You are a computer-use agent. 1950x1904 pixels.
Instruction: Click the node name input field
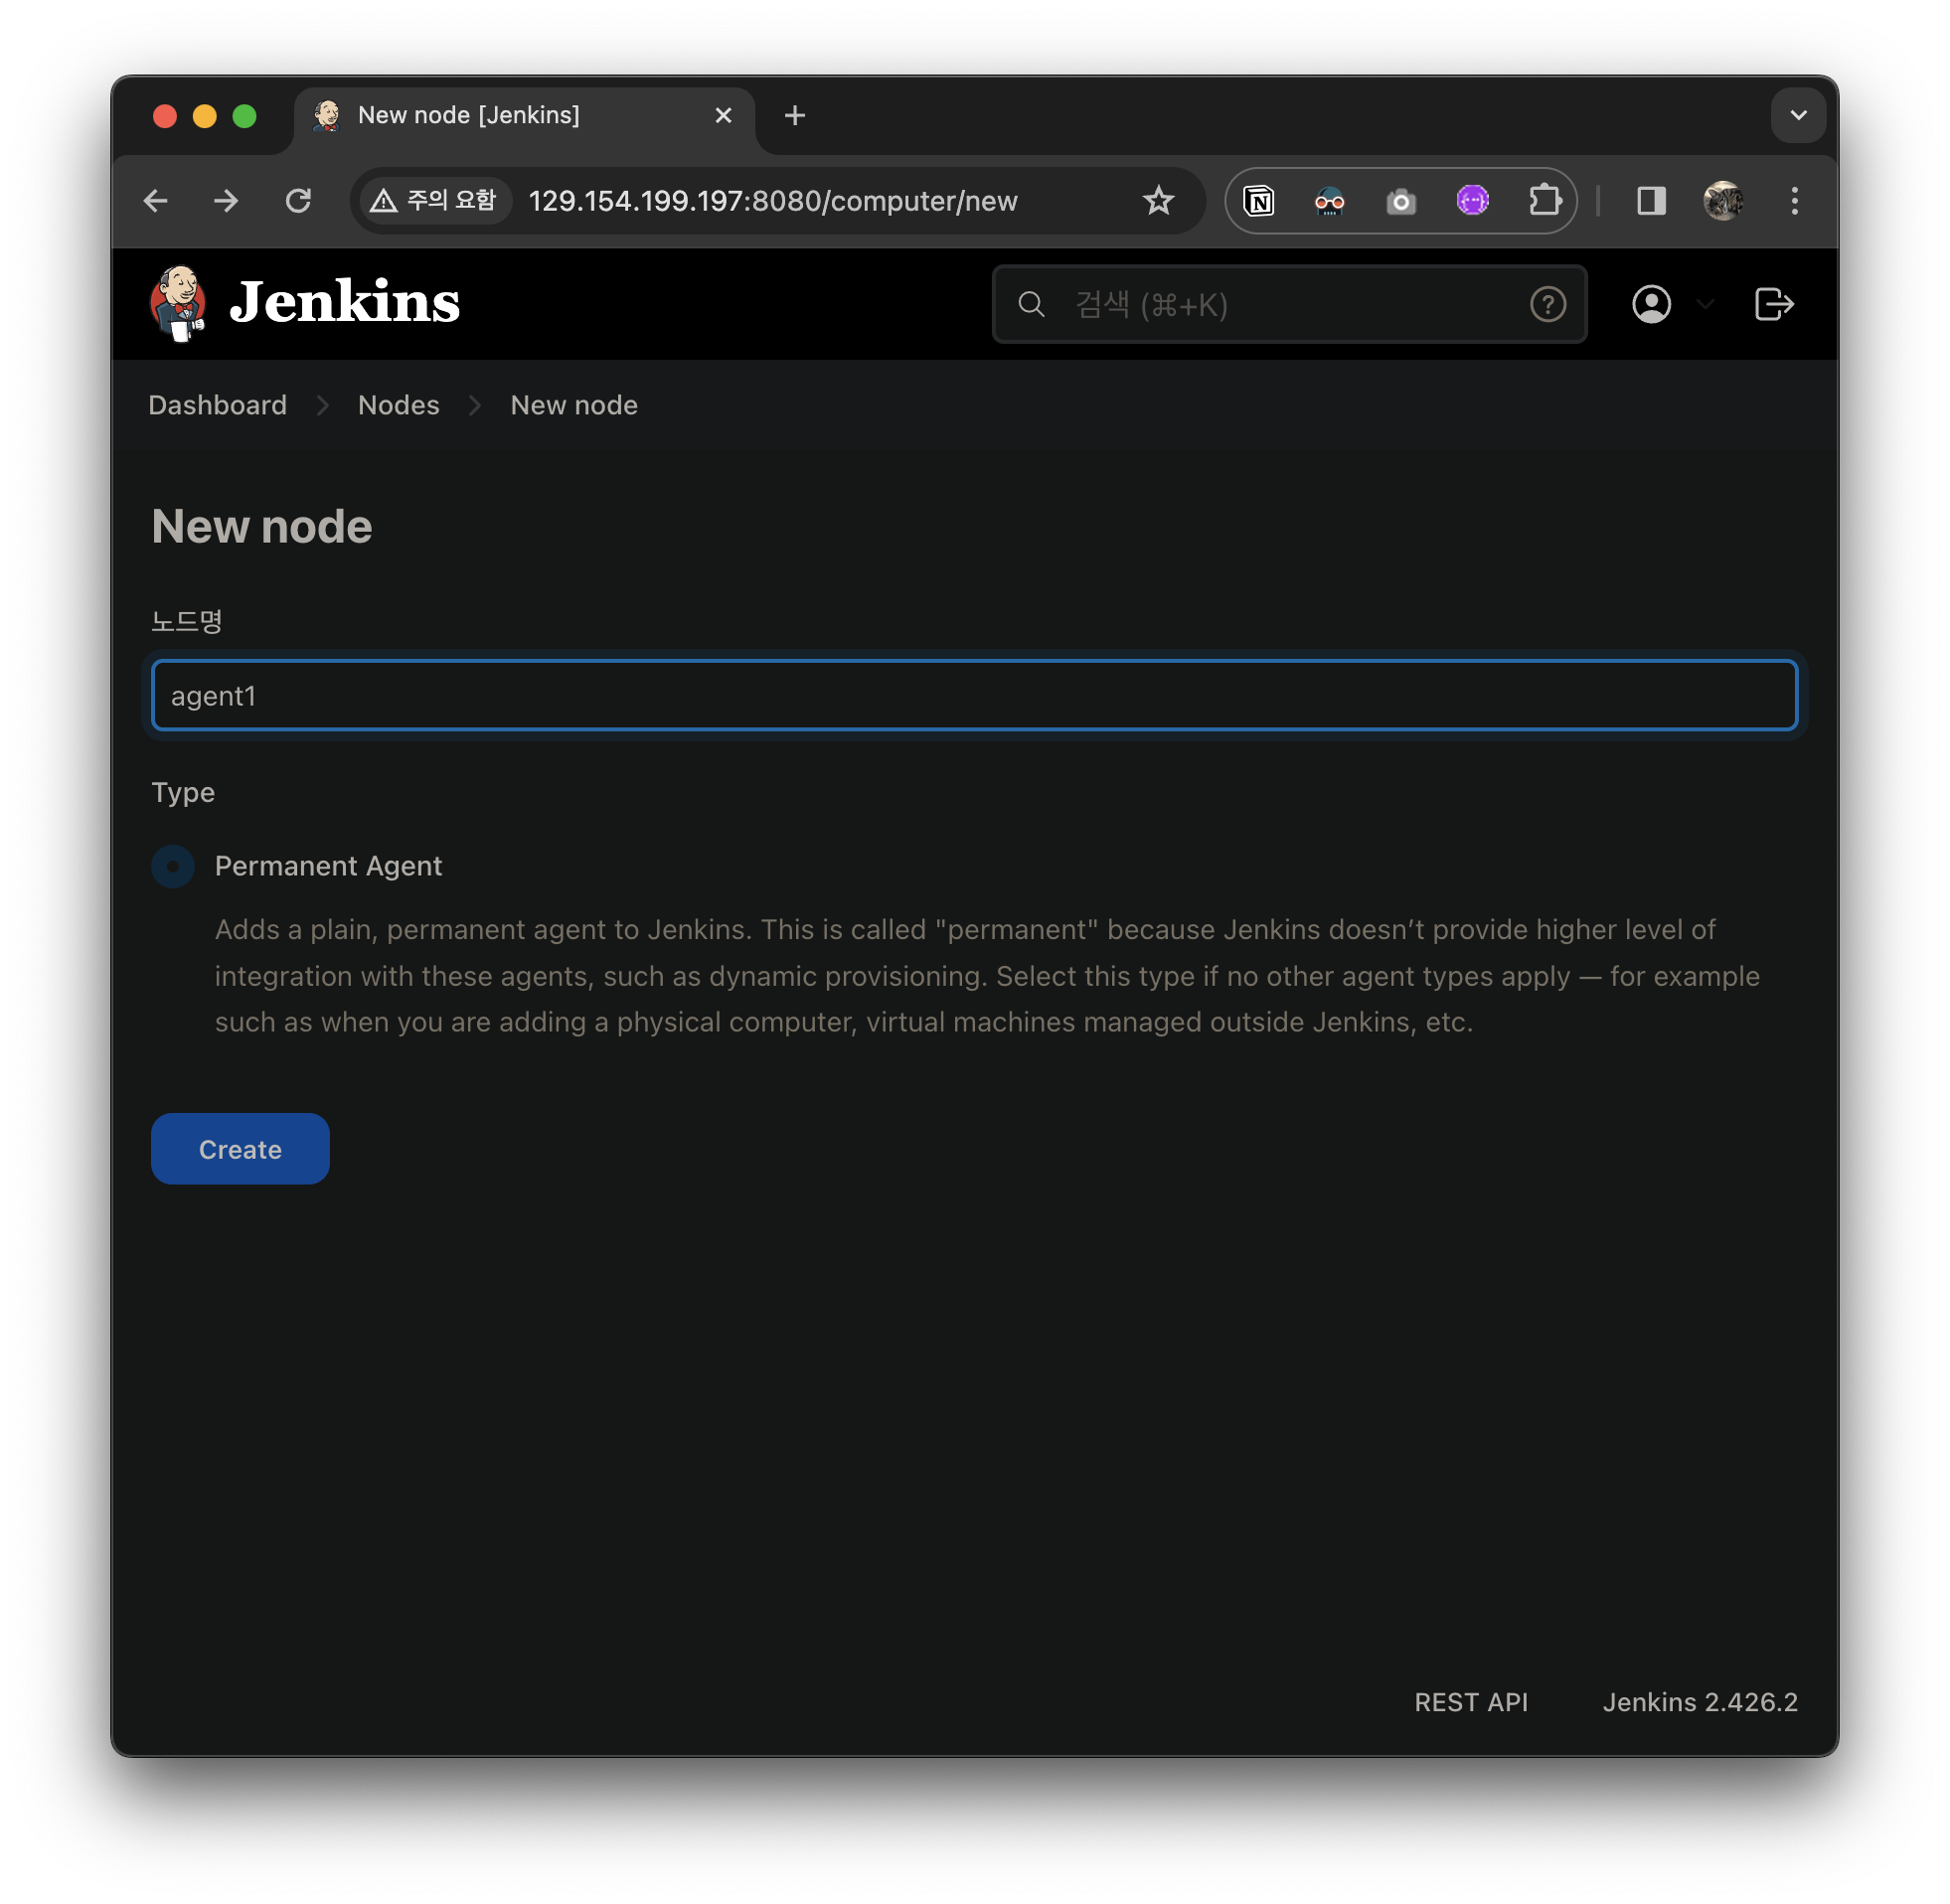point(974,695)
